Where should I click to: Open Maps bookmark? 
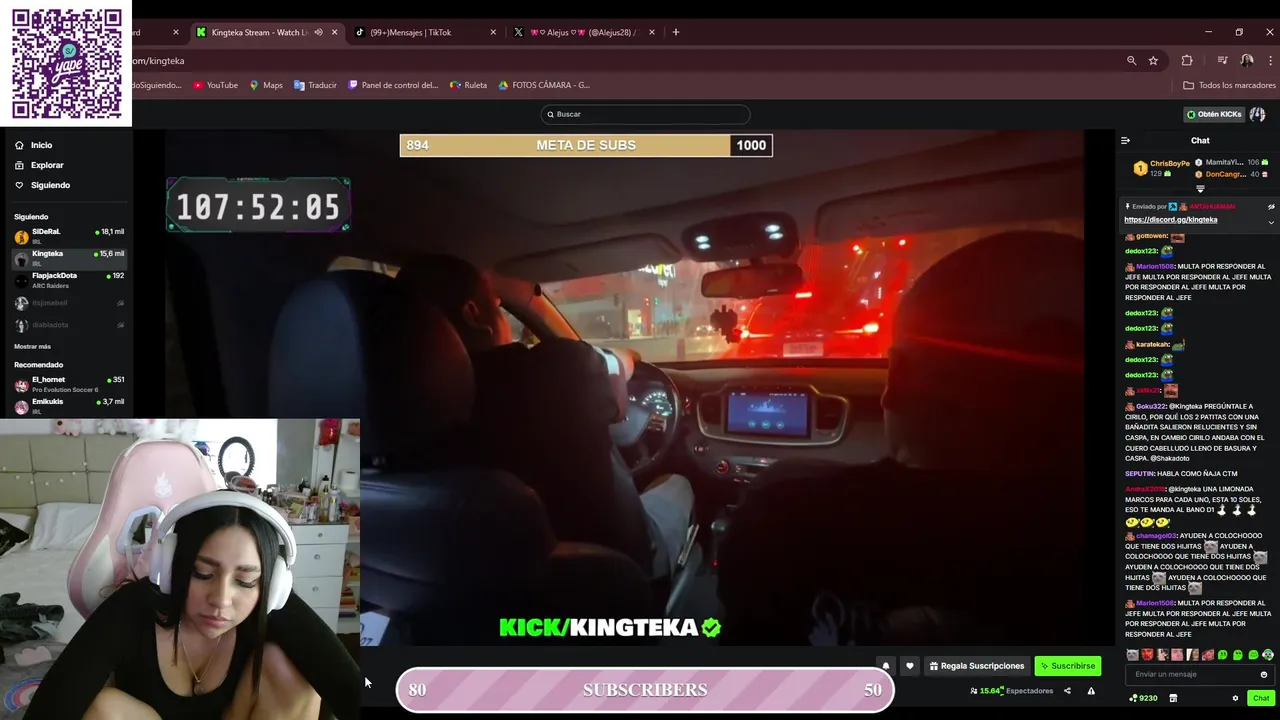pyautogui.click(x=266, y=85)
